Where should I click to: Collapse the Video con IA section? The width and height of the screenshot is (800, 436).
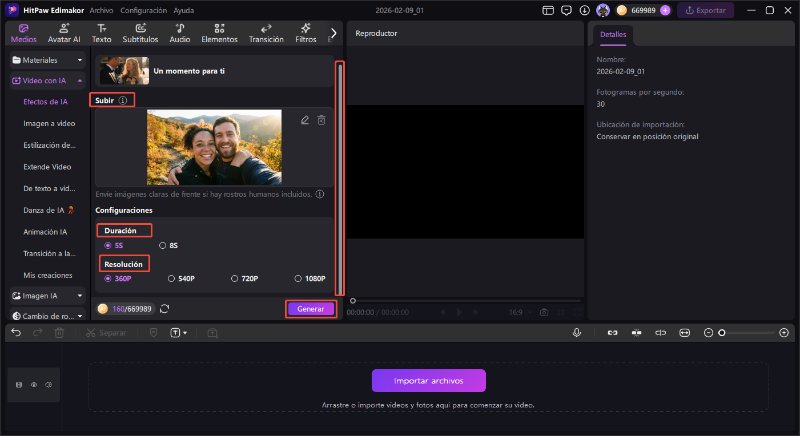point(47,81)
